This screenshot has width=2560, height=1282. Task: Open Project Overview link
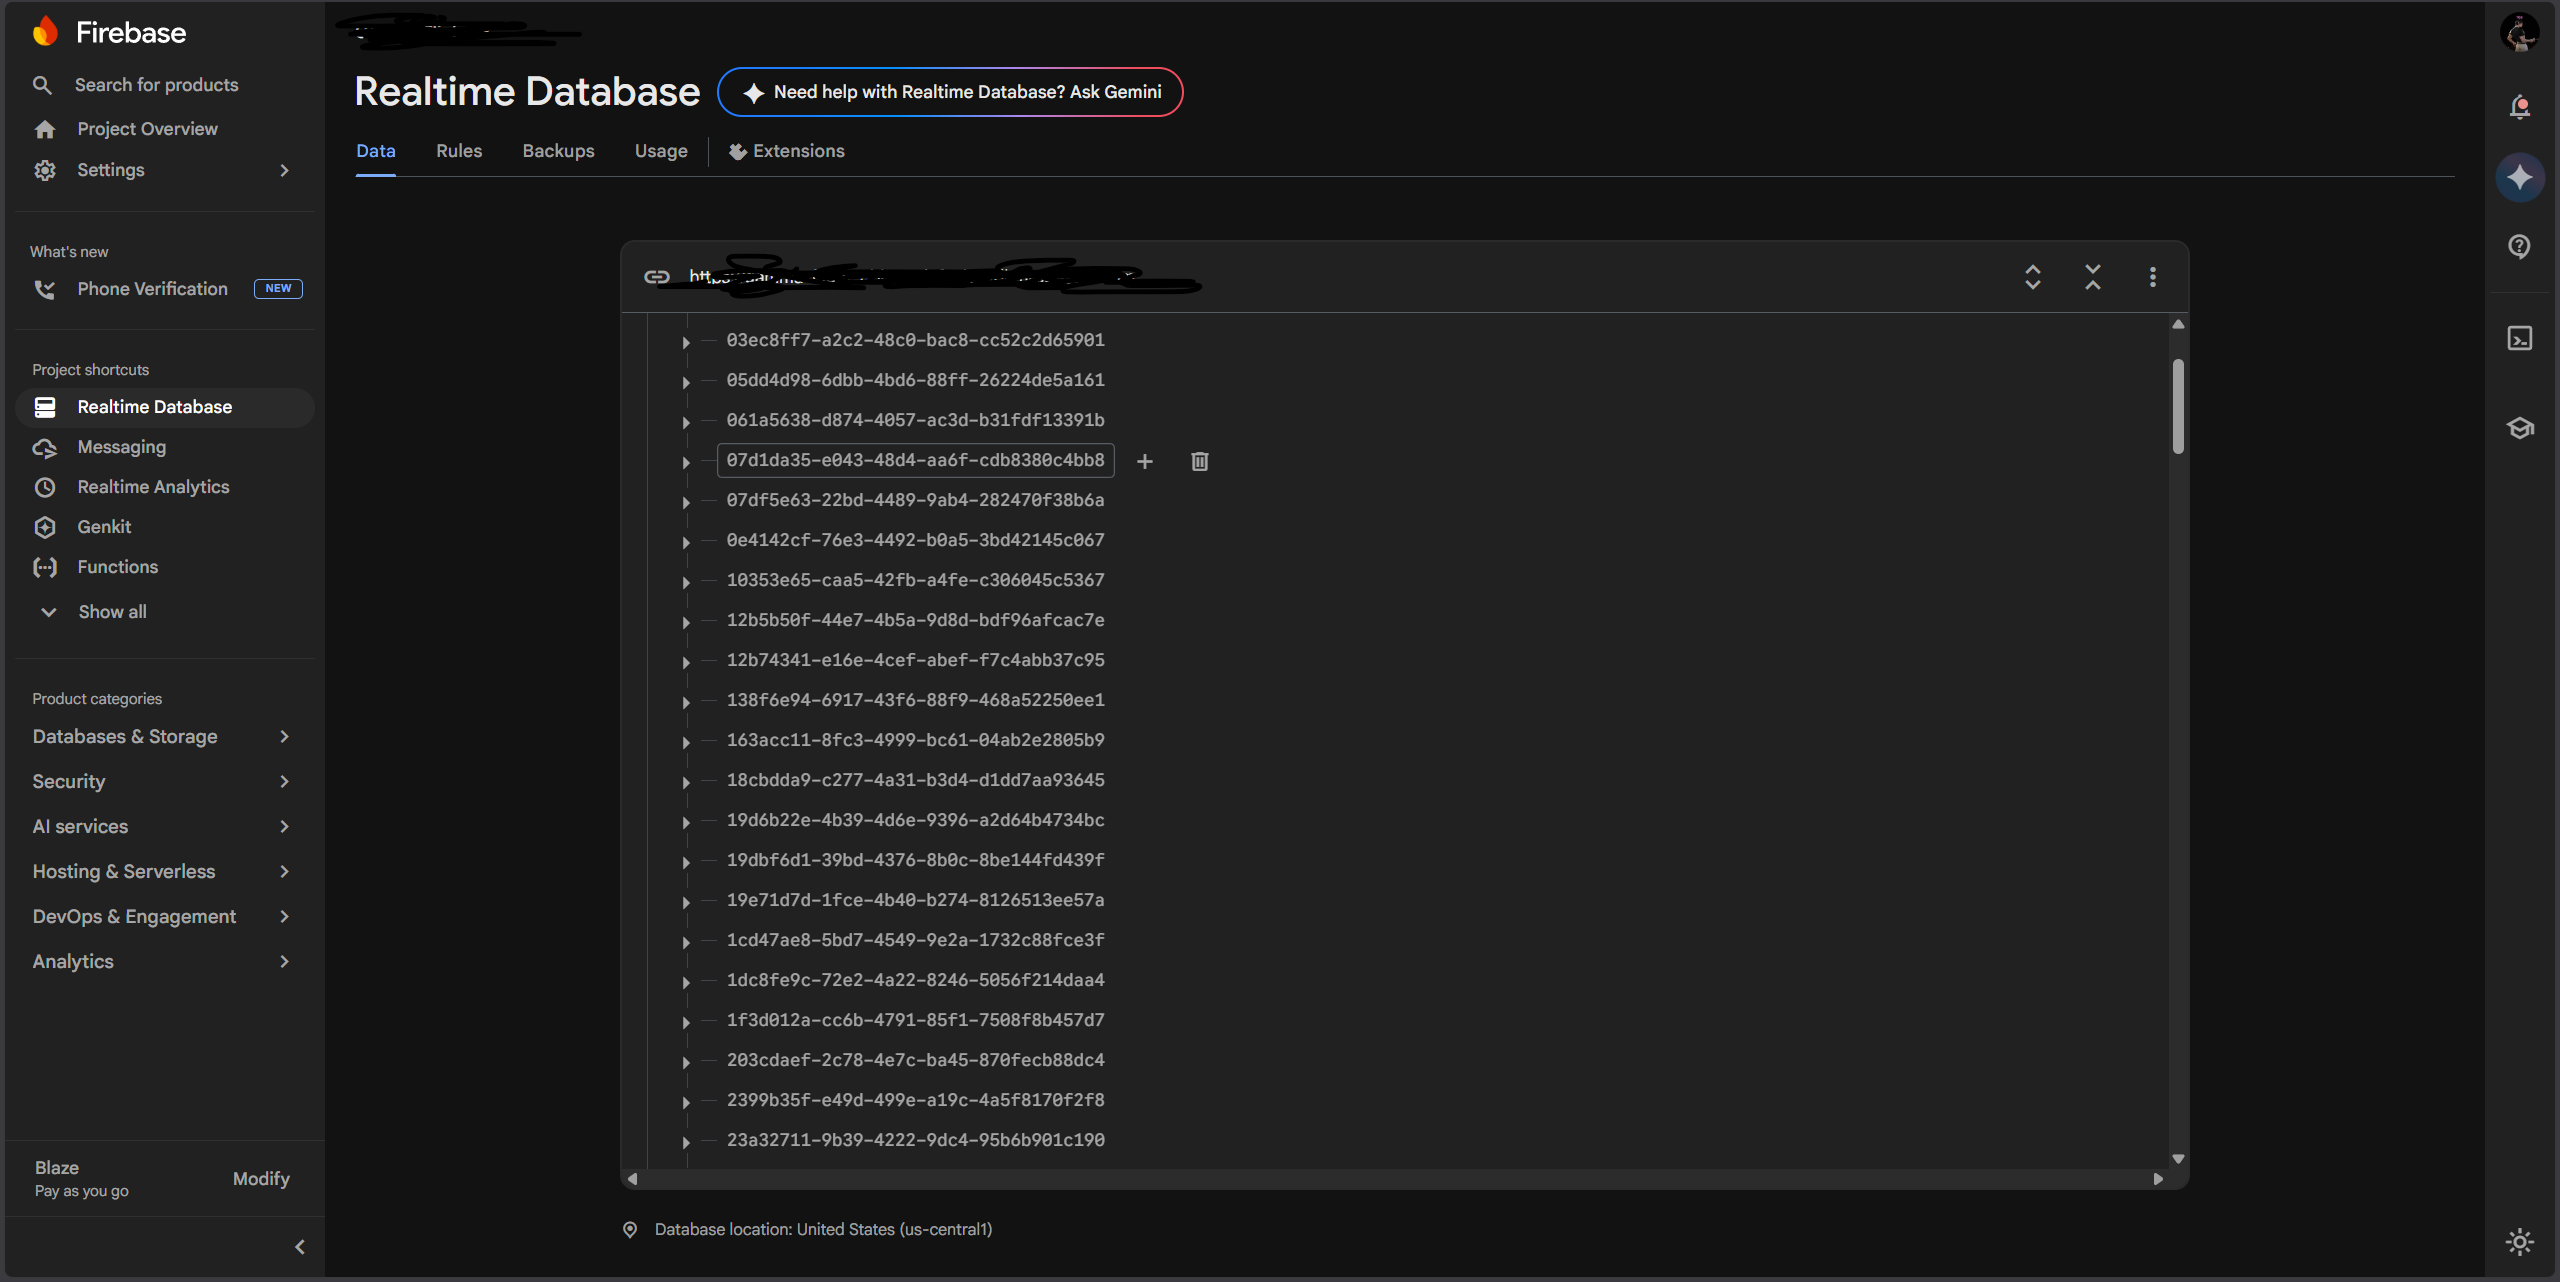coord(147,129)
